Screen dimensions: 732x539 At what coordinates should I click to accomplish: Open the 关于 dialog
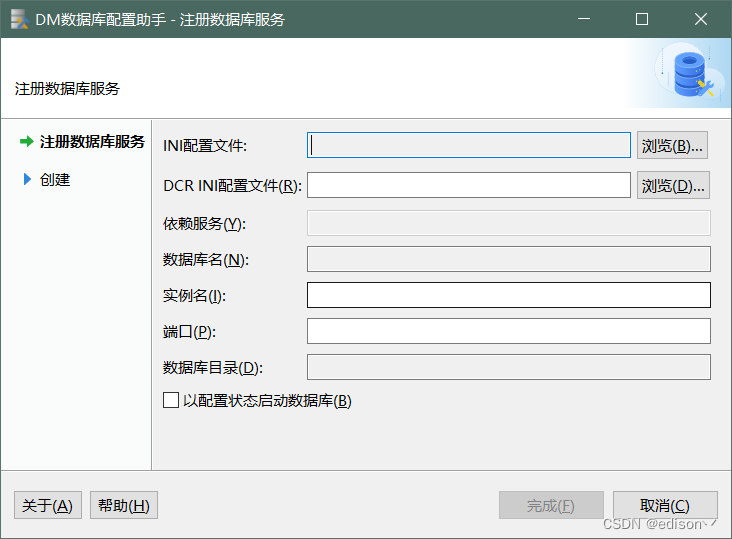(x=48, y=505)
